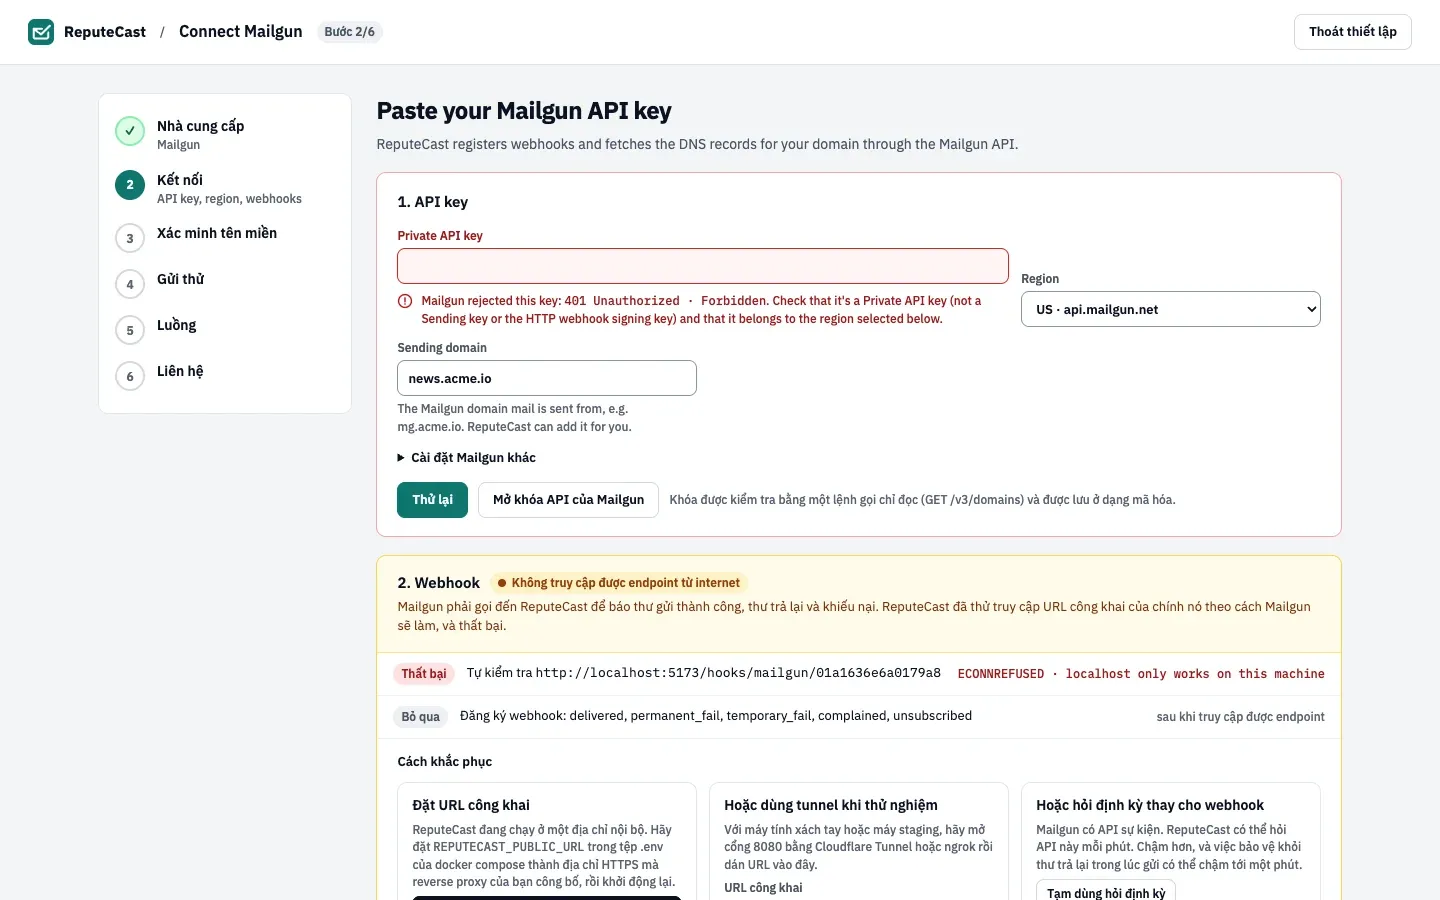Click the ReputeCast brand name
Image resolution: width=1440 pixels, height=900 pixels.
[x=105, y=32]
